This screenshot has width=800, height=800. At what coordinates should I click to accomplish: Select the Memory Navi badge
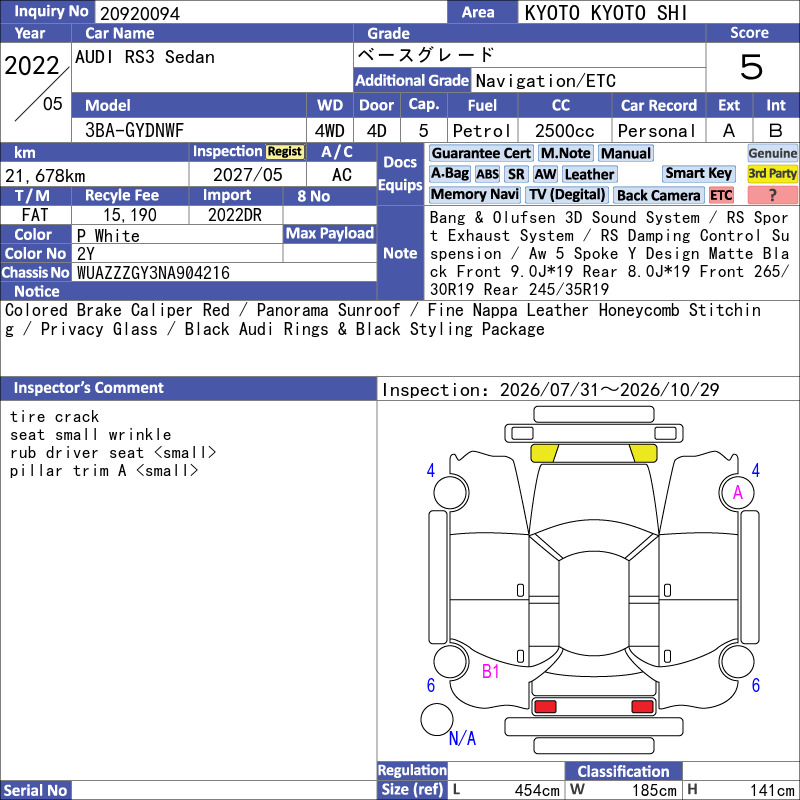(x=474, y=194)
